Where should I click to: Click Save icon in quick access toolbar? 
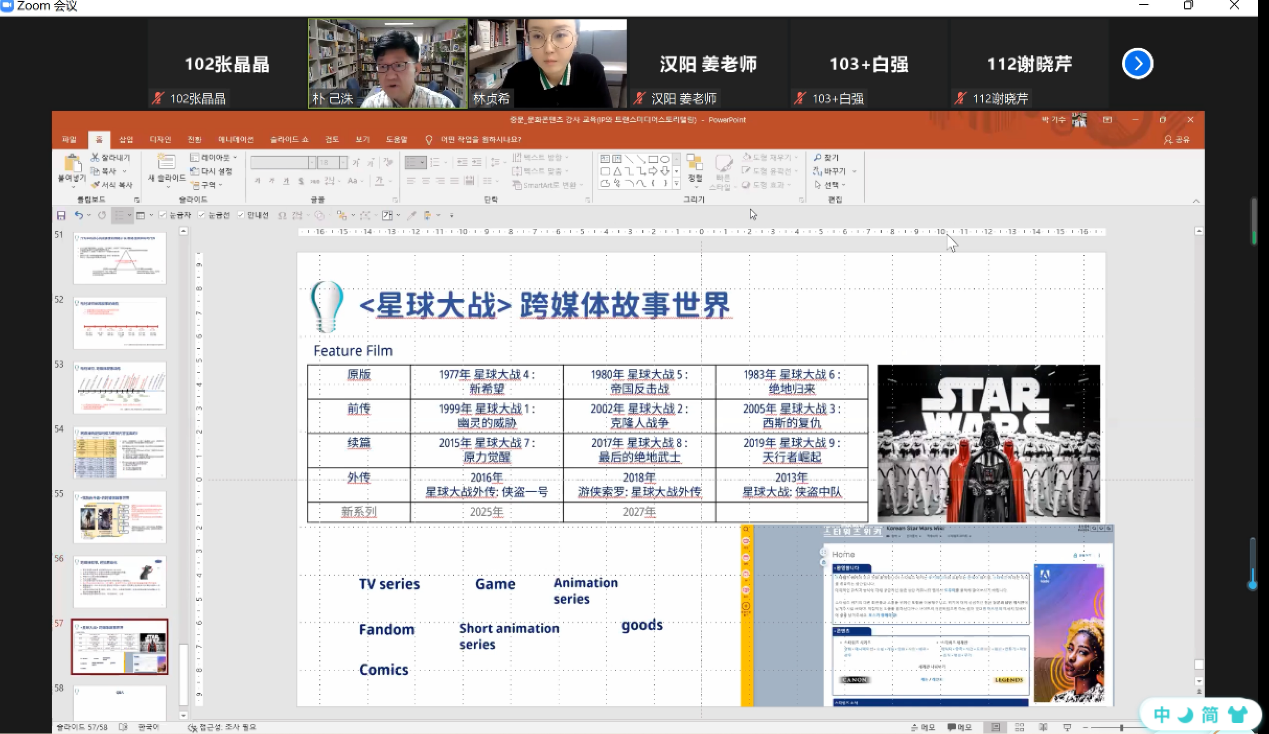pyautogui.click(x=61, y=215)
